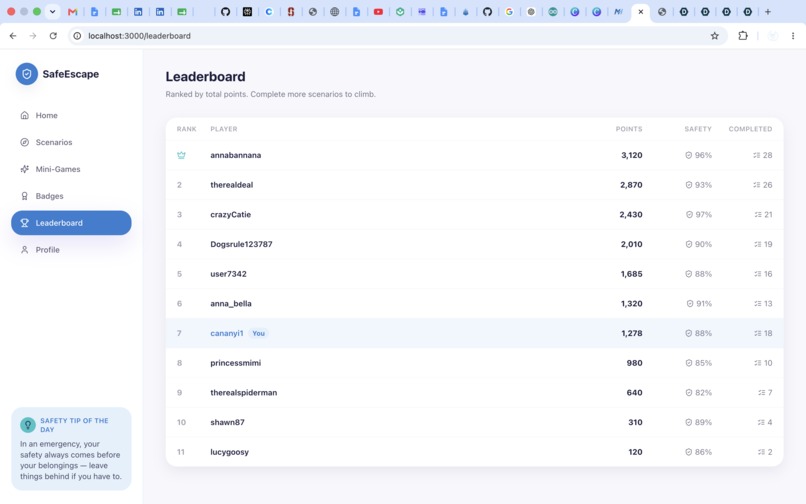
Task: Expand the tab search dropdown chevron
Action: (x=52, y=11)
